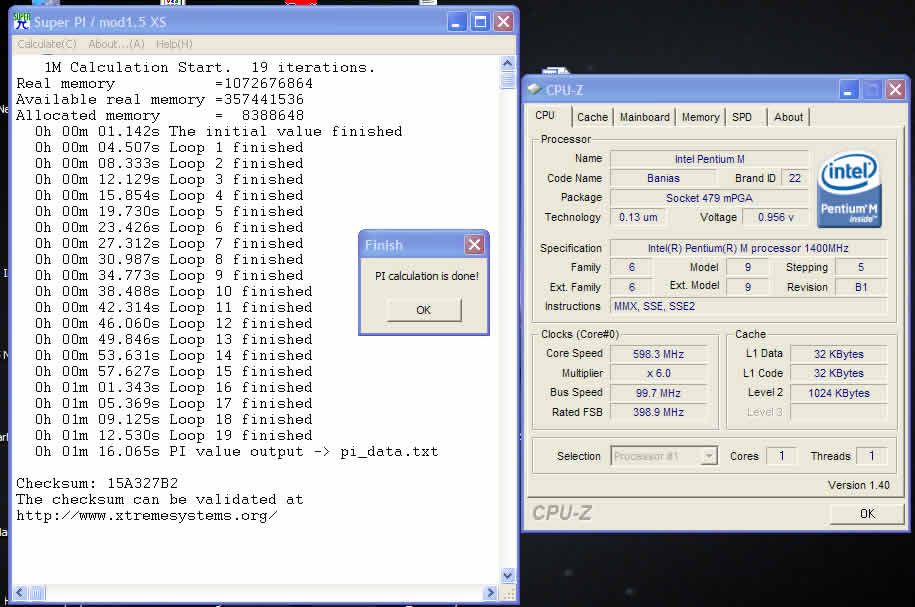Click OK button in CPU-Z window
The height and width of the screenshot is (607, 915).
867,514
